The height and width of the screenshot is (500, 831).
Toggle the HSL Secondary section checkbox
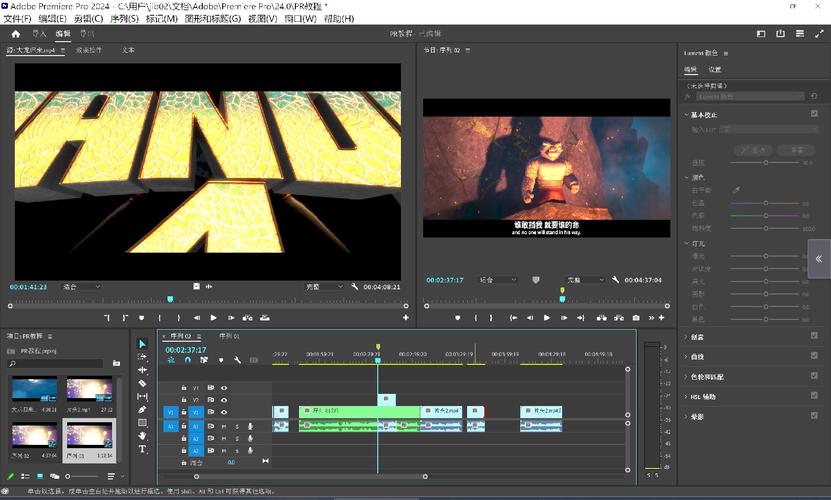[x=814, y=396]
